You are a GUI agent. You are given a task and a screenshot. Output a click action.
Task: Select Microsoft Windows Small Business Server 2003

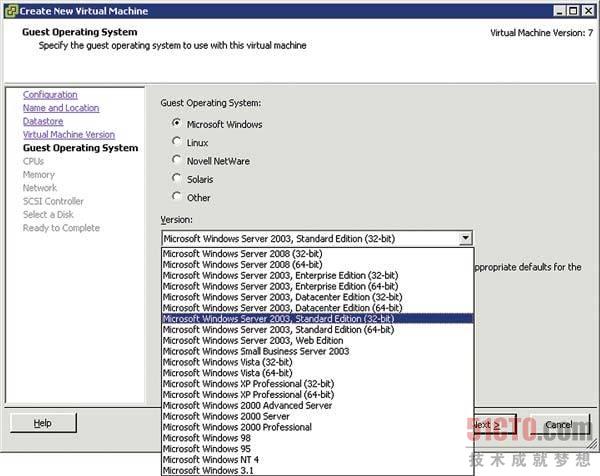317,351
